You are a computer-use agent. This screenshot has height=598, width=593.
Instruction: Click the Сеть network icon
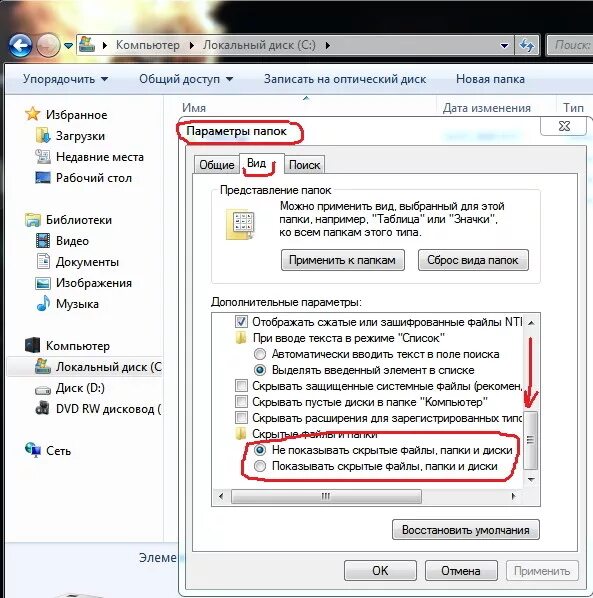coord(33,450)
